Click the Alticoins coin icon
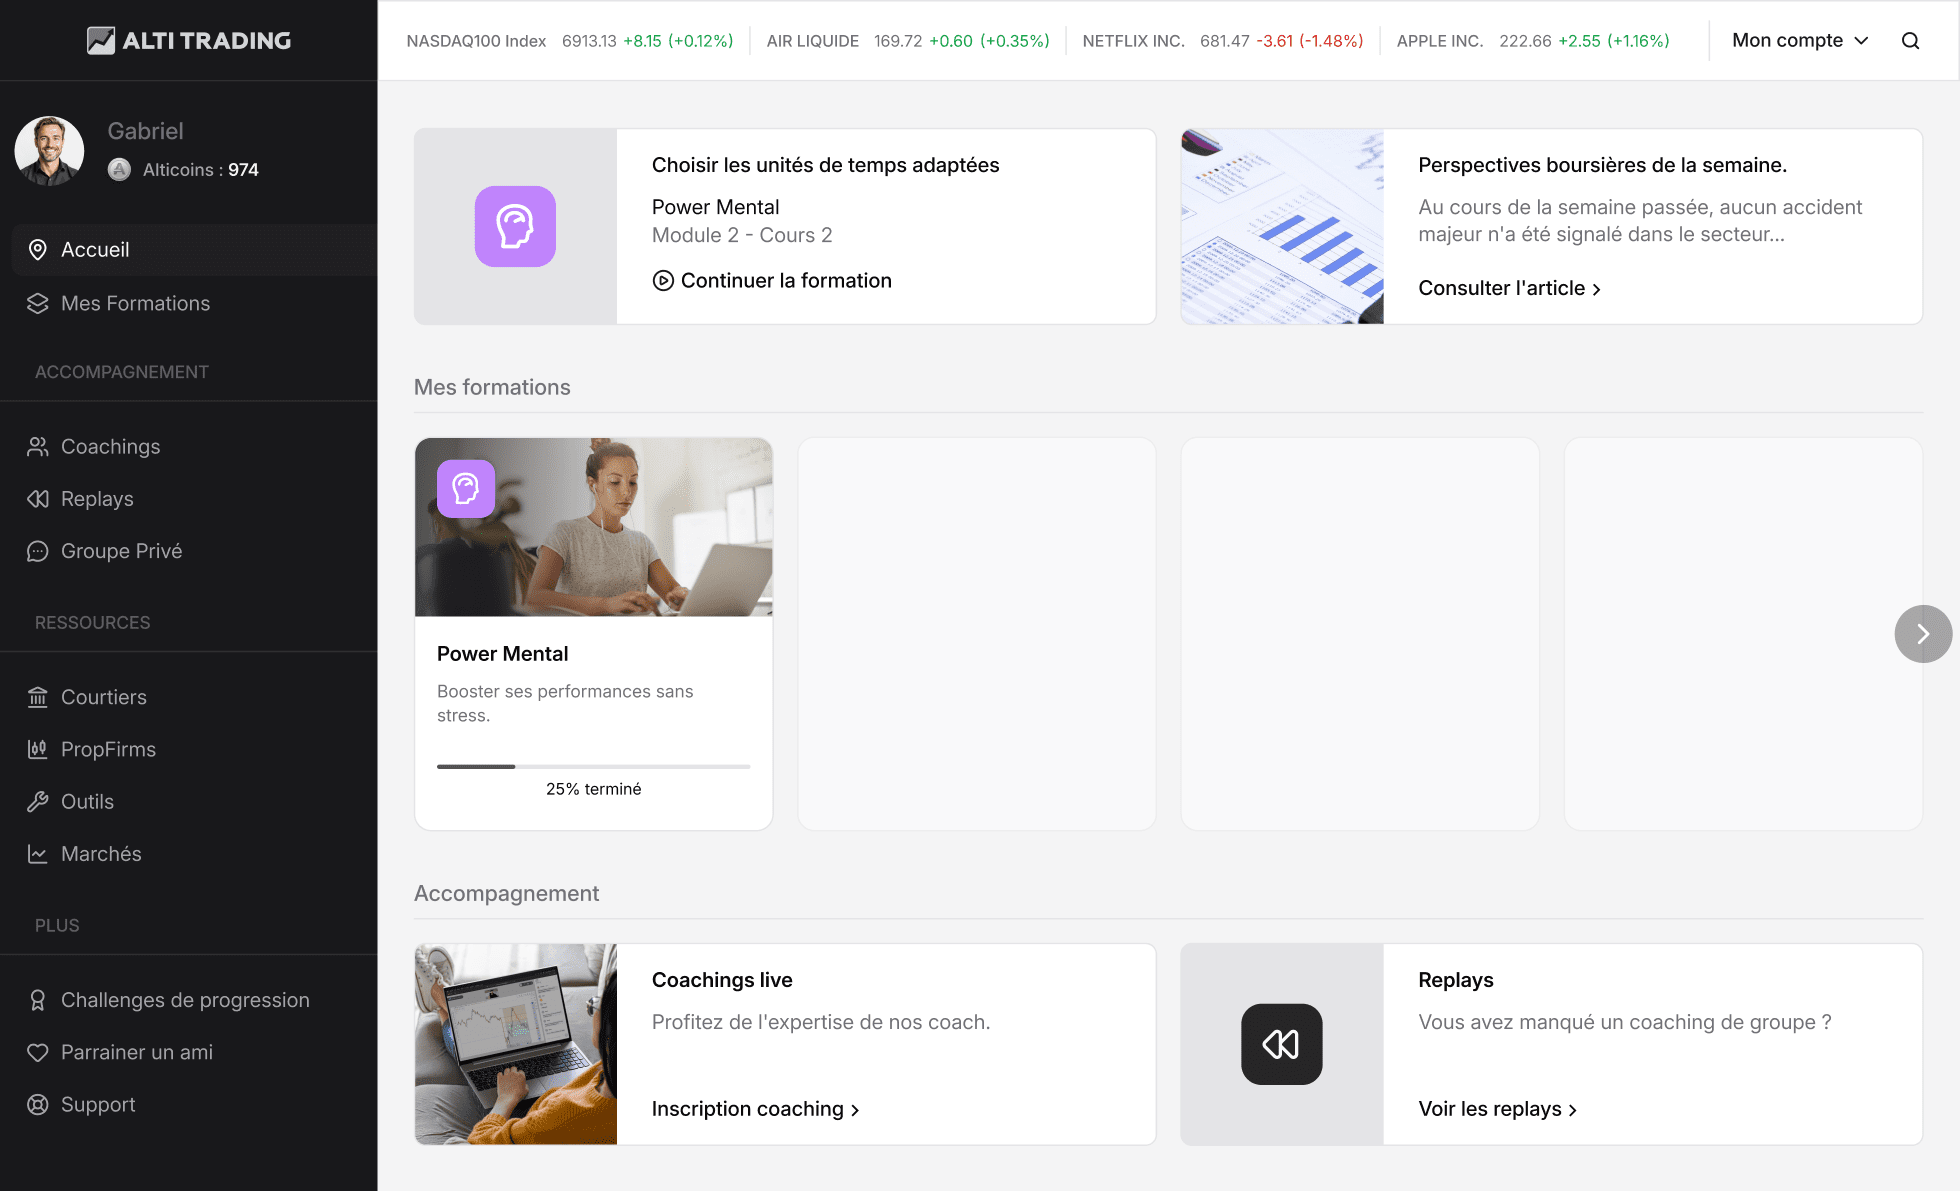This screenshot has height=1193, width=1960. click(x=120, y=169)
